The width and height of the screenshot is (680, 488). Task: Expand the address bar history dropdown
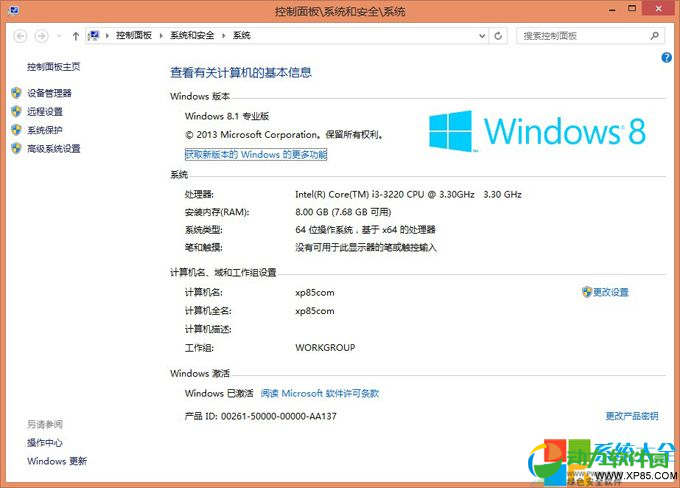click(x=480, y=36)
